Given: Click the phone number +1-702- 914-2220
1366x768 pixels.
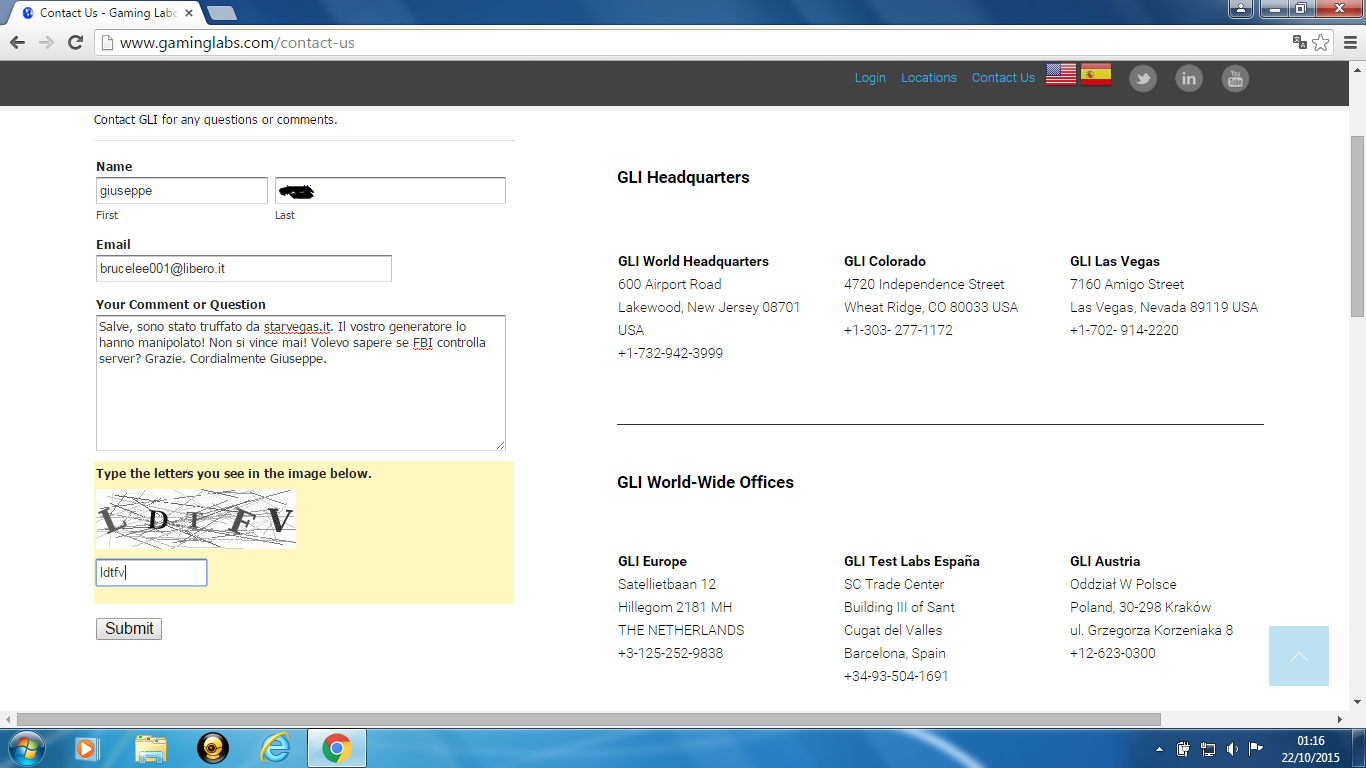Looking at the screenshot, I should 1124,330.
